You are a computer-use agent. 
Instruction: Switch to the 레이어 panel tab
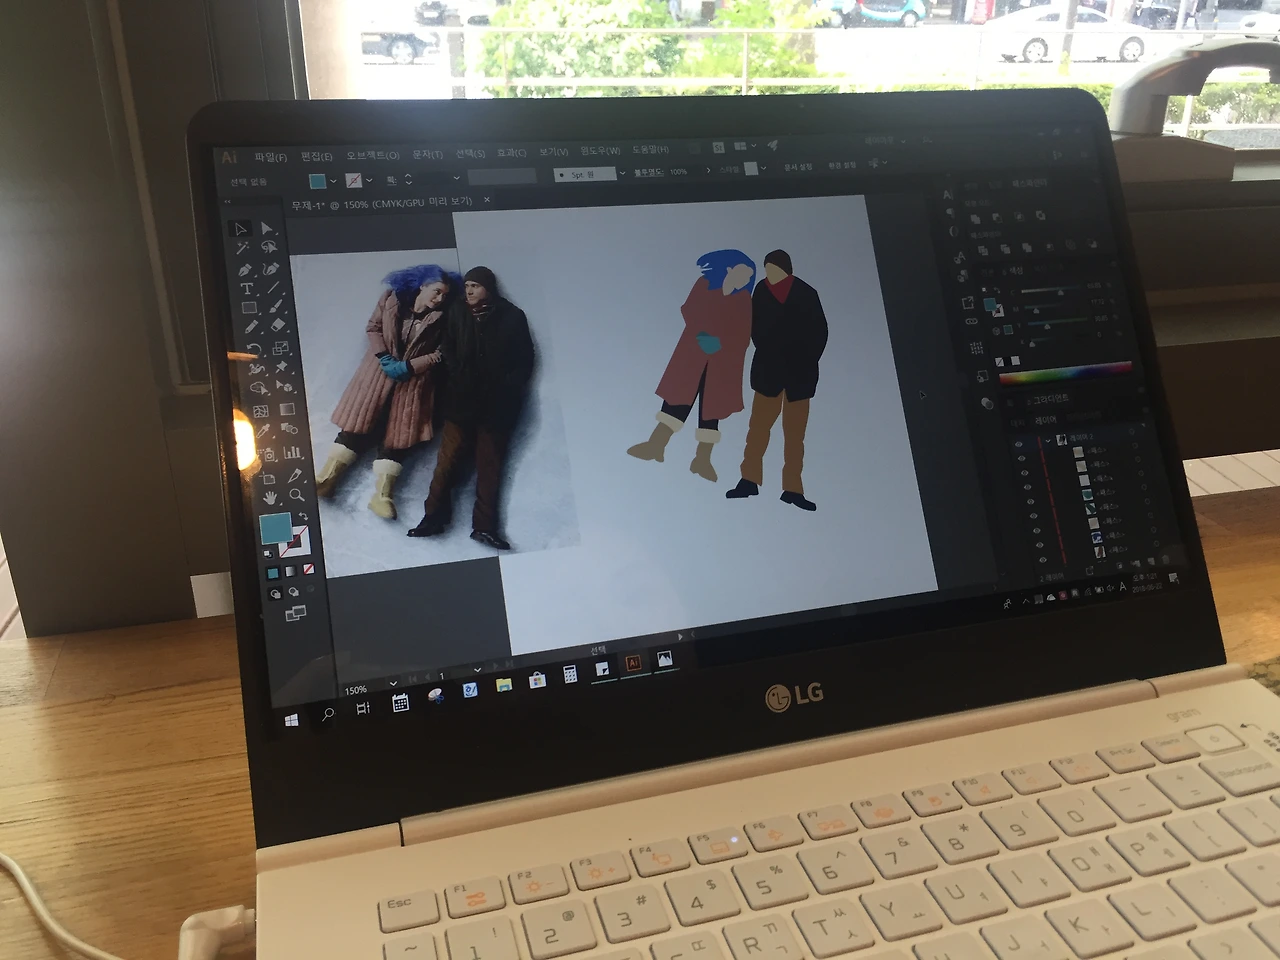pyautogui.click(x=1046, y=421)
